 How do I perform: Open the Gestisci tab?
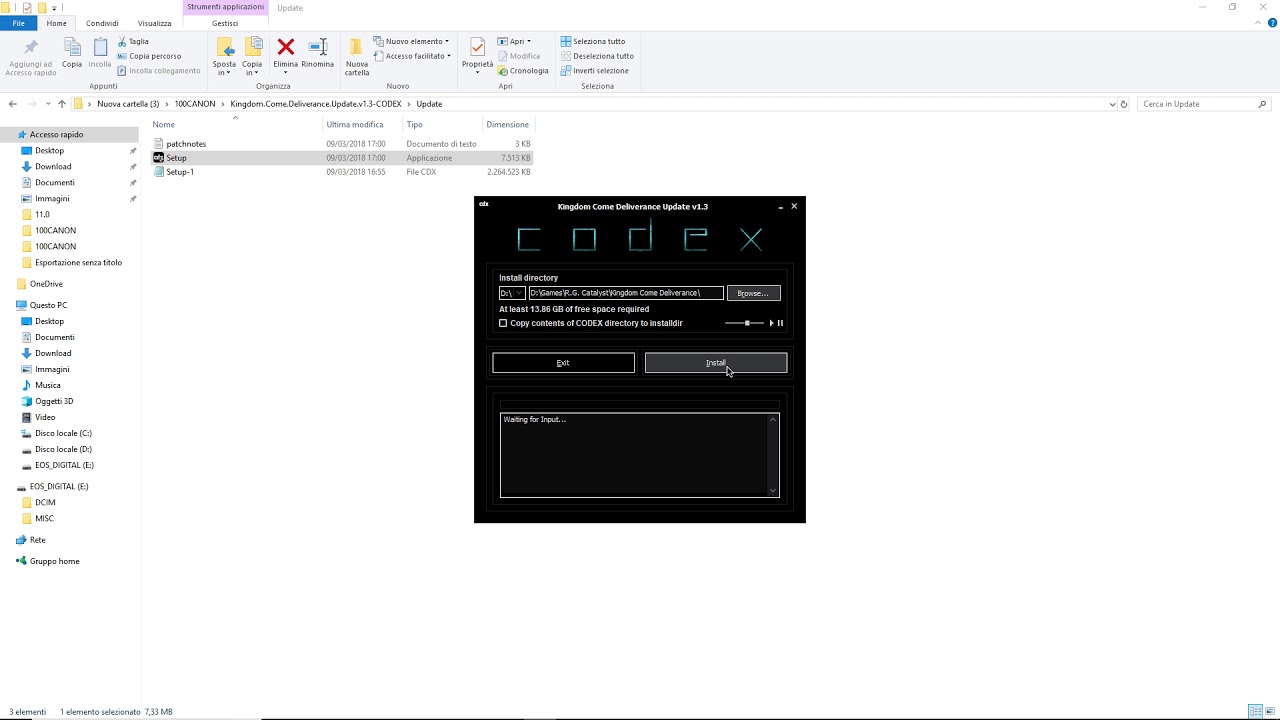pos(225,23)
